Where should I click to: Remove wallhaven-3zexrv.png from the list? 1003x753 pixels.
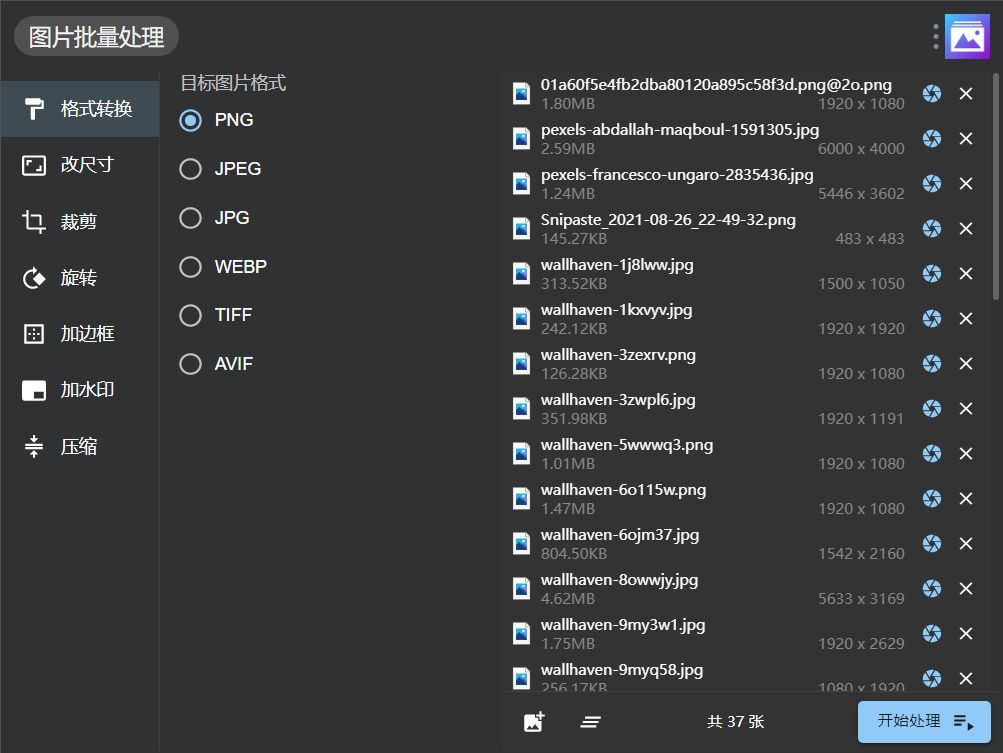[x=966, y=363]
